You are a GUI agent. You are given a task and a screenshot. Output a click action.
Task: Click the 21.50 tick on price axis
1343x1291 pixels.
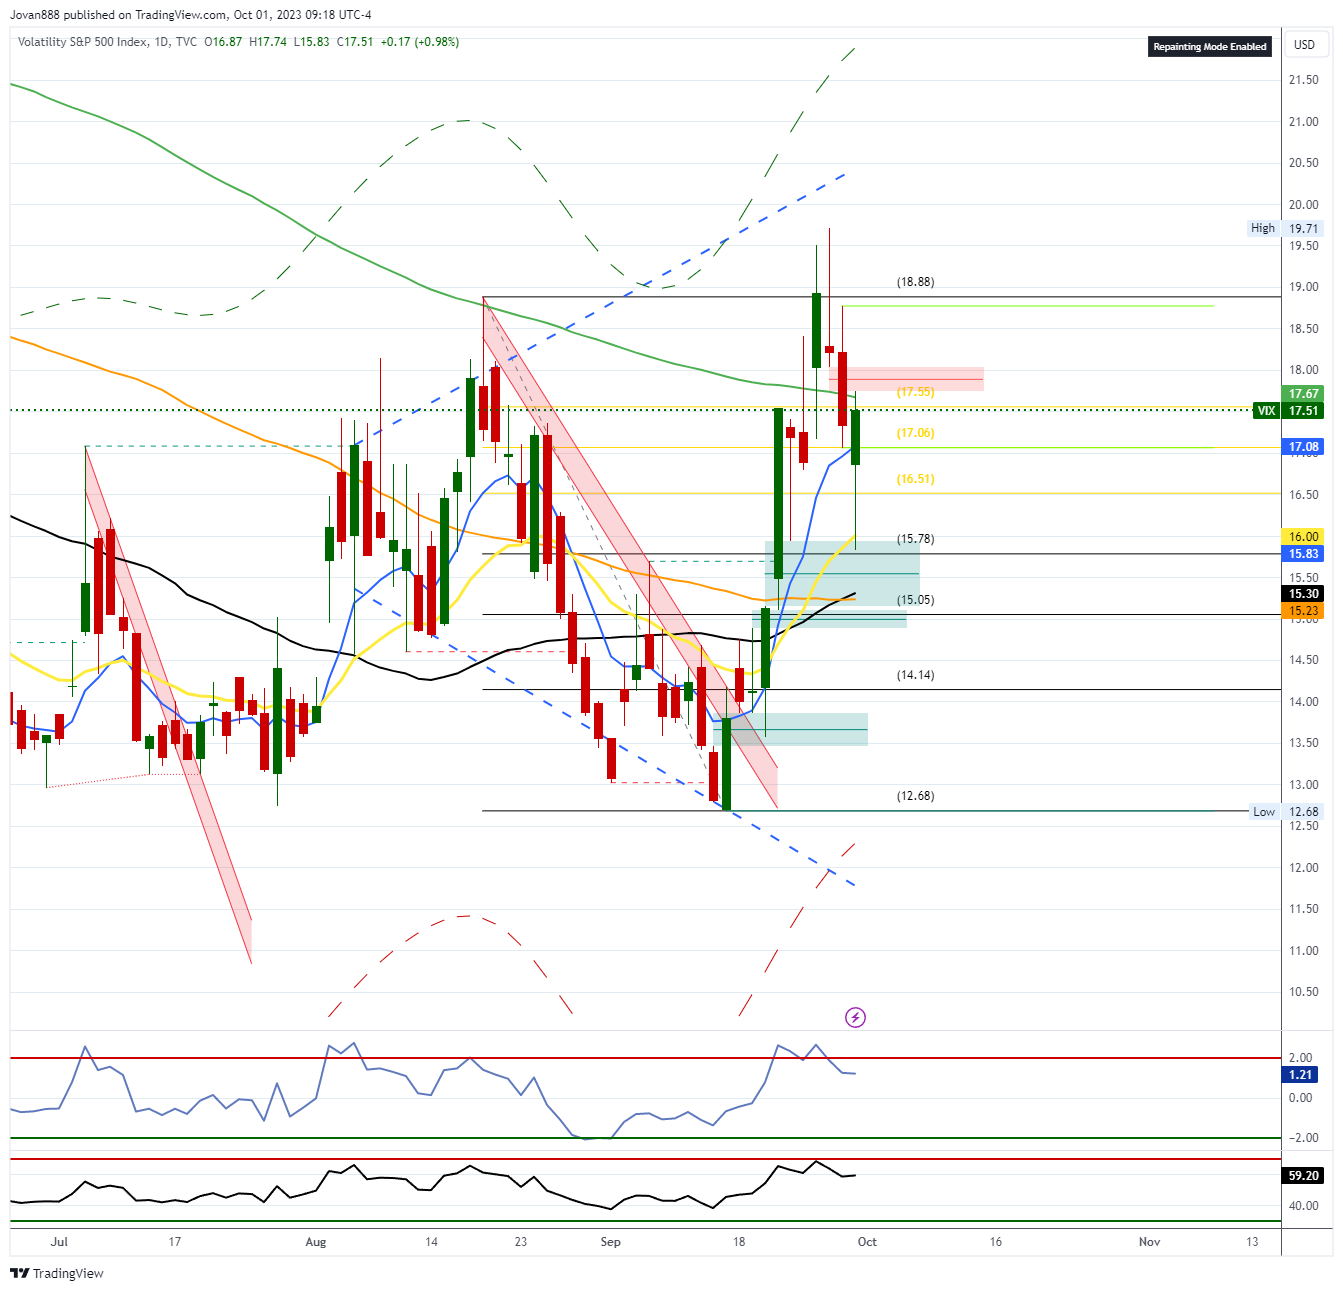[1303, 80]
